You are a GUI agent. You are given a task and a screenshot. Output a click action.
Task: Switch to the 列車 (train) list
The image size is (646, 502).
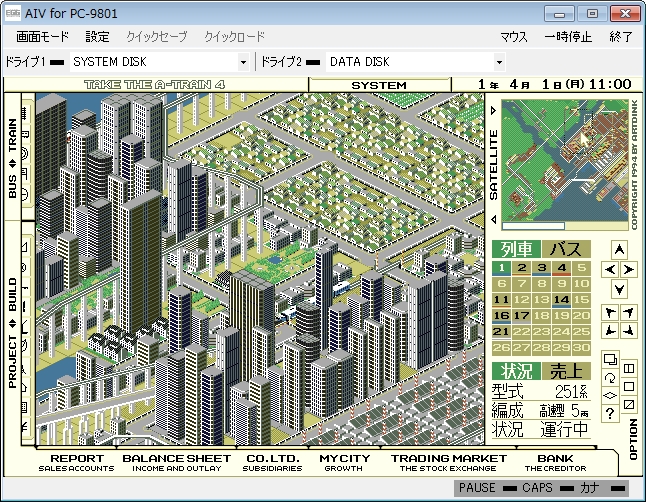pos(516,249)
